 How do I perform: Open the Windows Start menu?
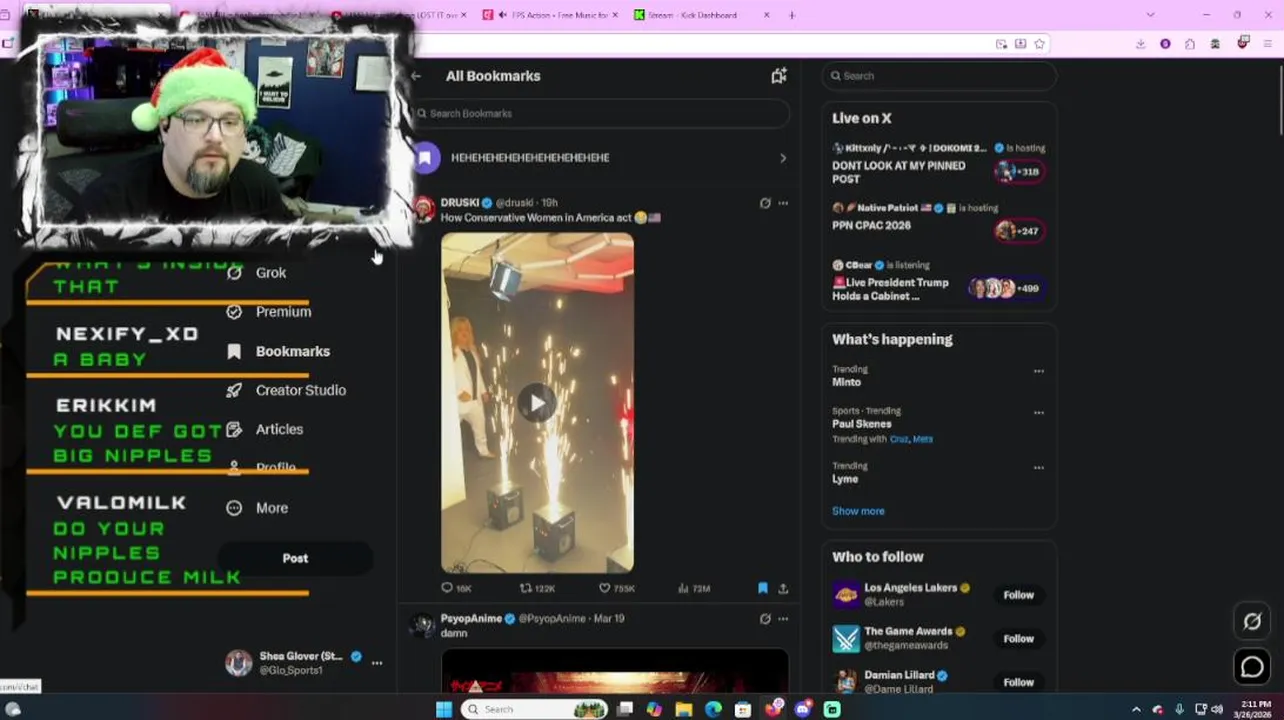pos(444,709)
